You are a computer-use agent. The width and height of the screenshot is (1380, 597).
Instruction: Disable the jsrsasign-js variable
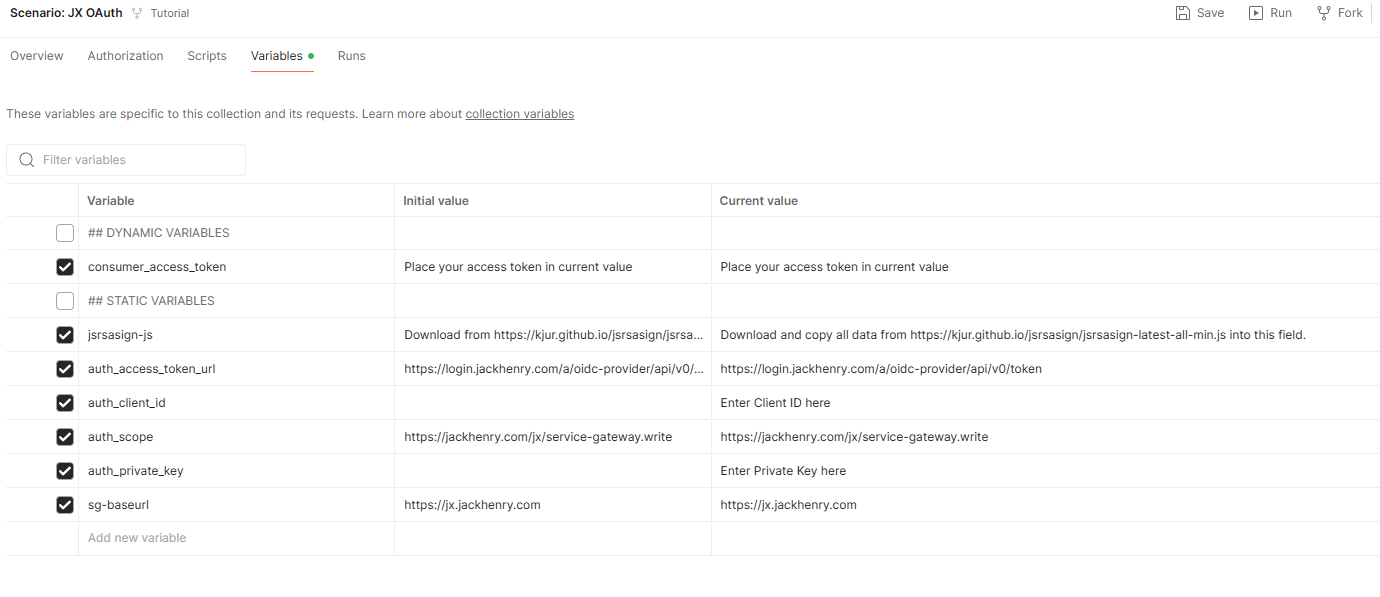[x=65, y=334]
